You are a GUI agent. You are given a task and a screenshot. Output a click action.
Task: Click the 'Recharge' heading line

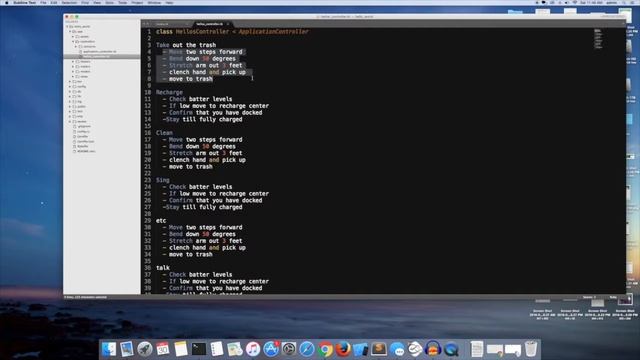click(x=169, y=92)
